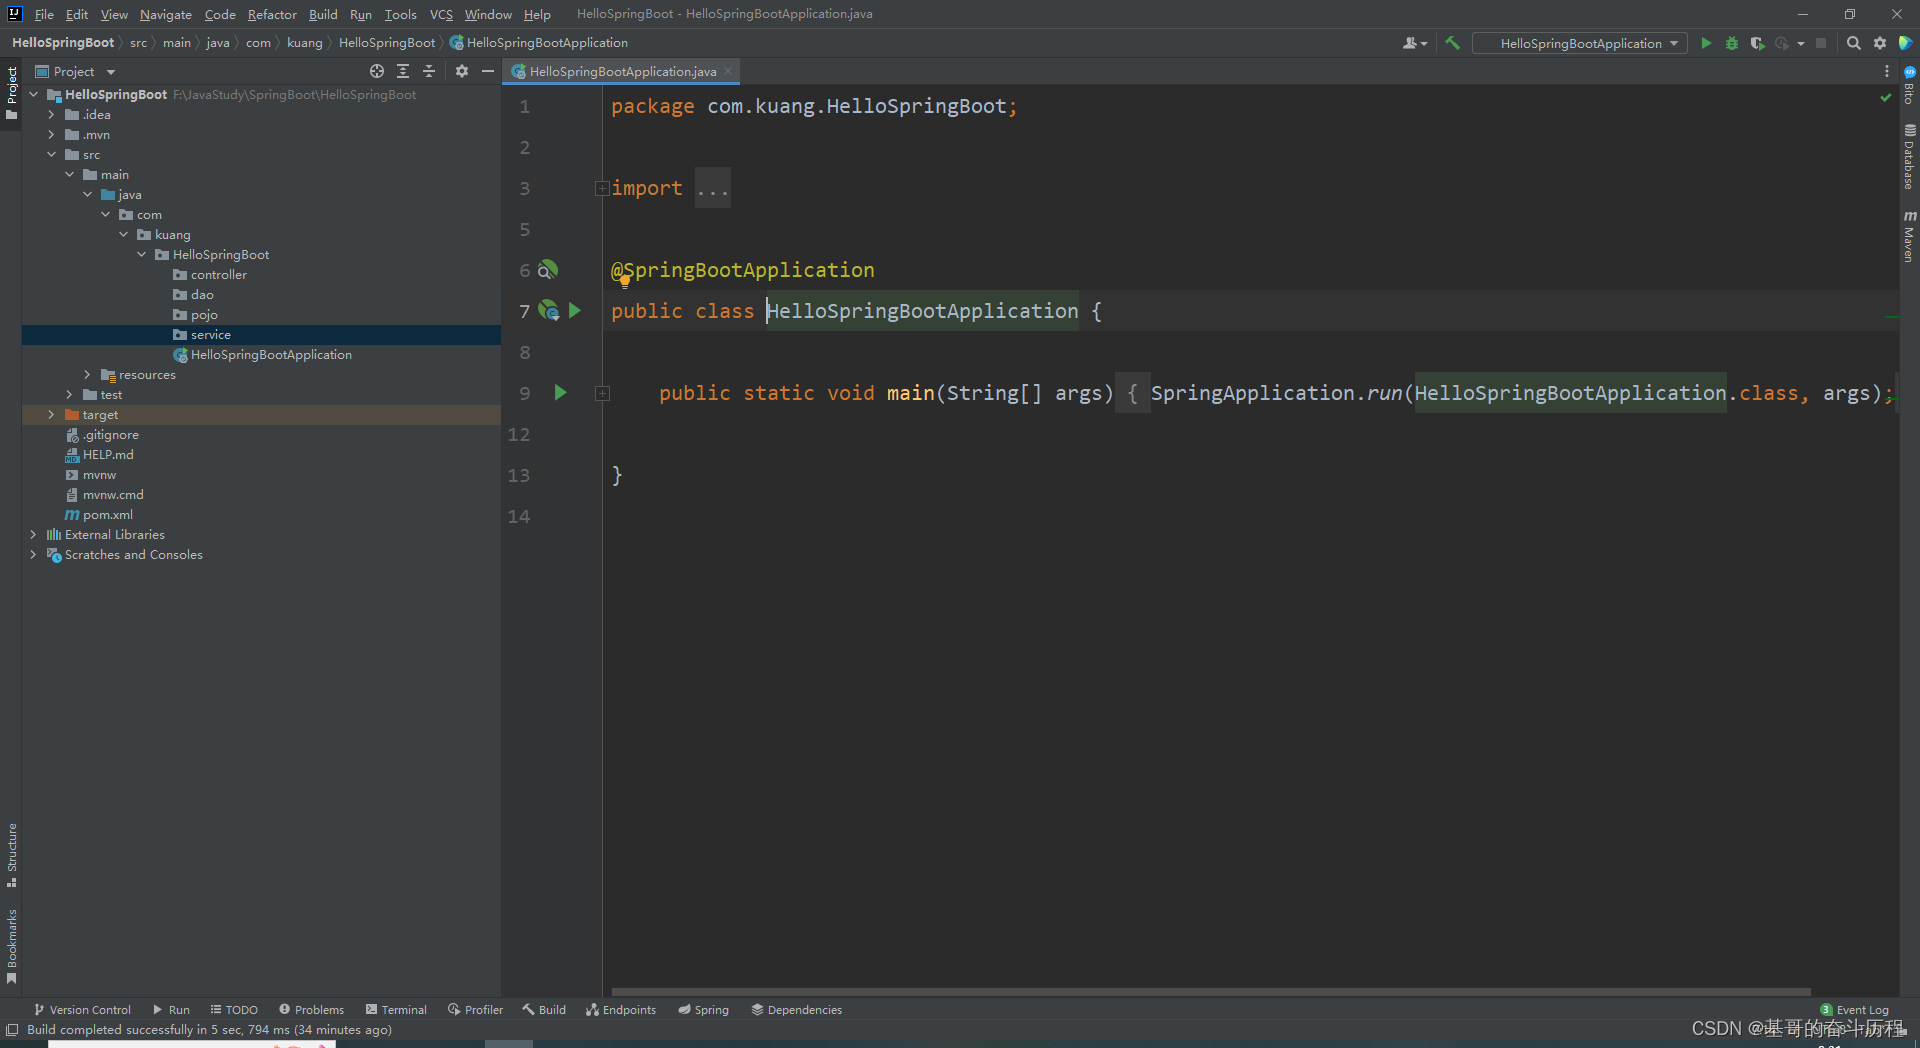The height and width of the screenshot is (1048, 1920).
Task: Expand the External Libraries node
Action: point(33,534)
